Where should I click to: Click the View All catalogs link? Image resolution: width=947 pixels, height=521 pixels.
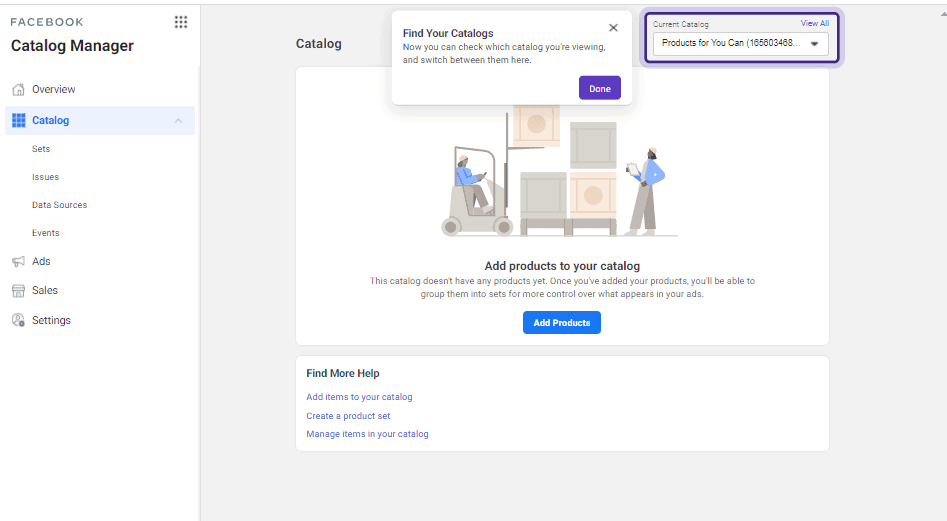pos(815,23)
